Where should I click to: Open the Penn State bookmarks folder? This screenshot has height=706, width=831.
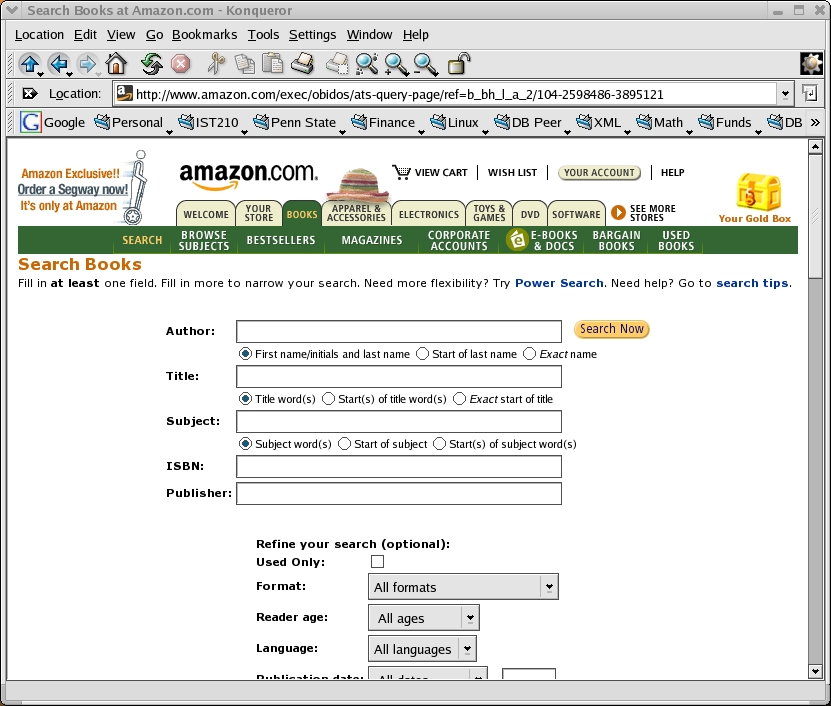tap(299, 122)
